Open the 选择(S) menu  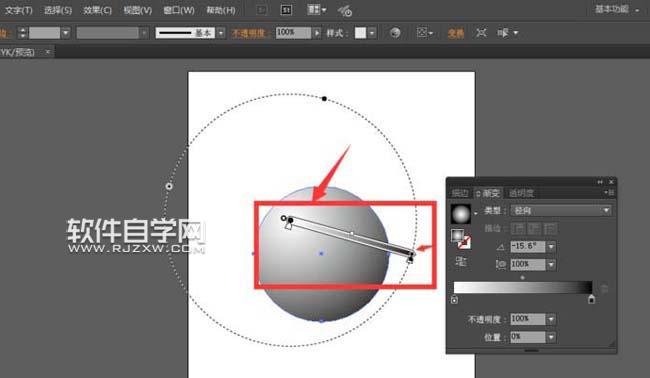[x=58, y=10]
